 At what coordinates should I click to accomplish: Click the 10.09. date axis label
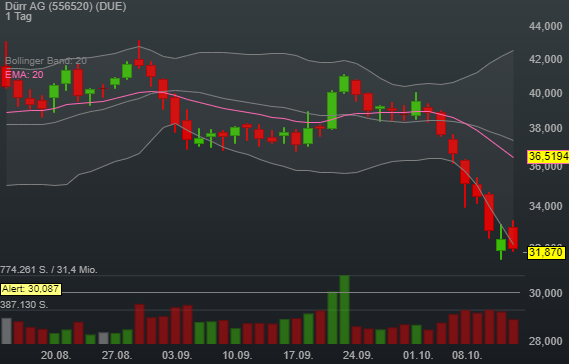pos(237,355)
